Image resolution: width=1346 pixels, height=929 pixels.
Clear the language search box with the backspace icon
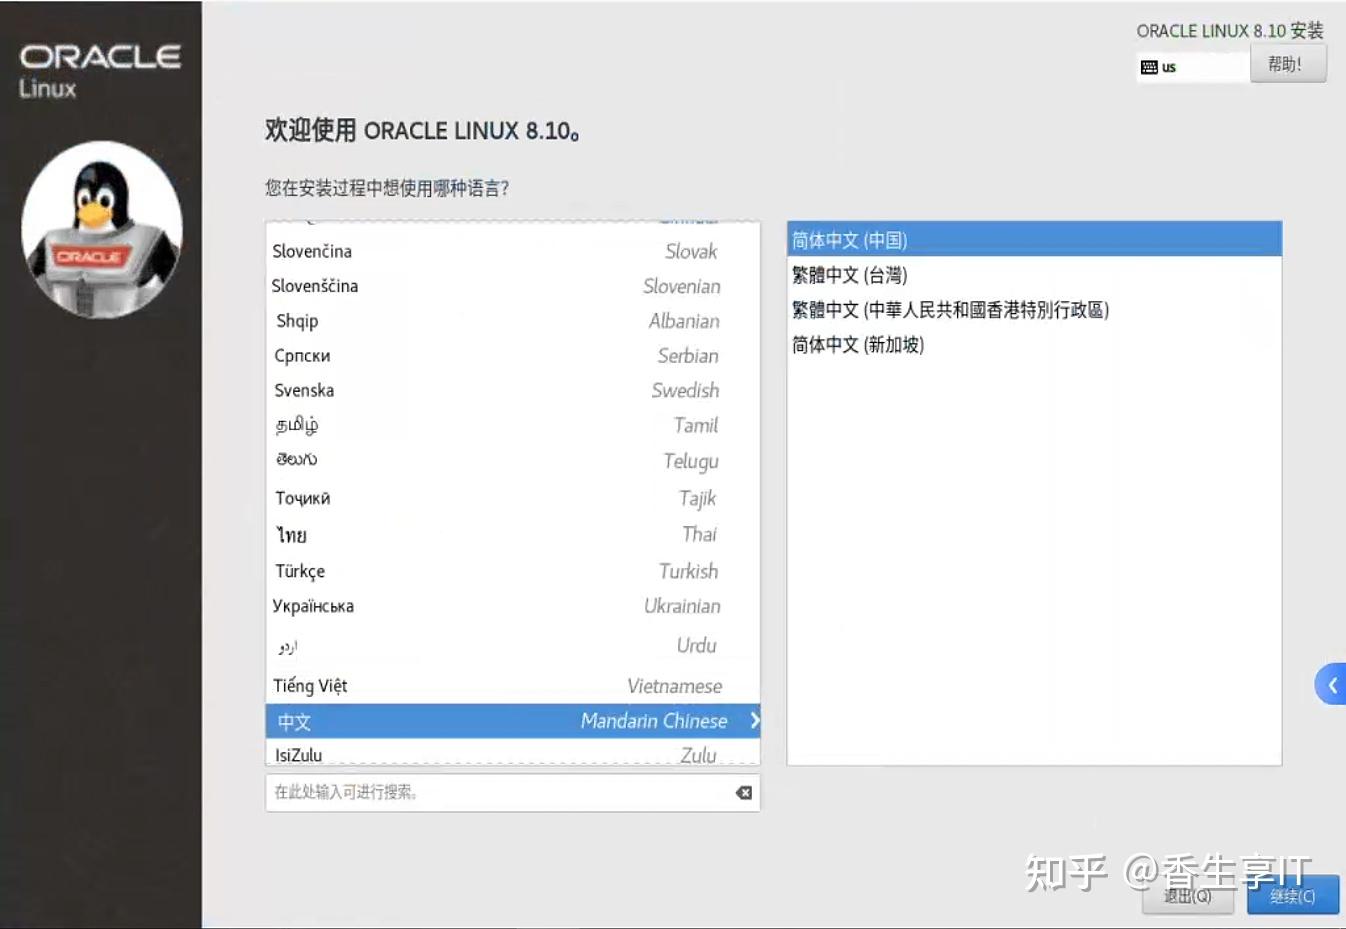[744, 793]
